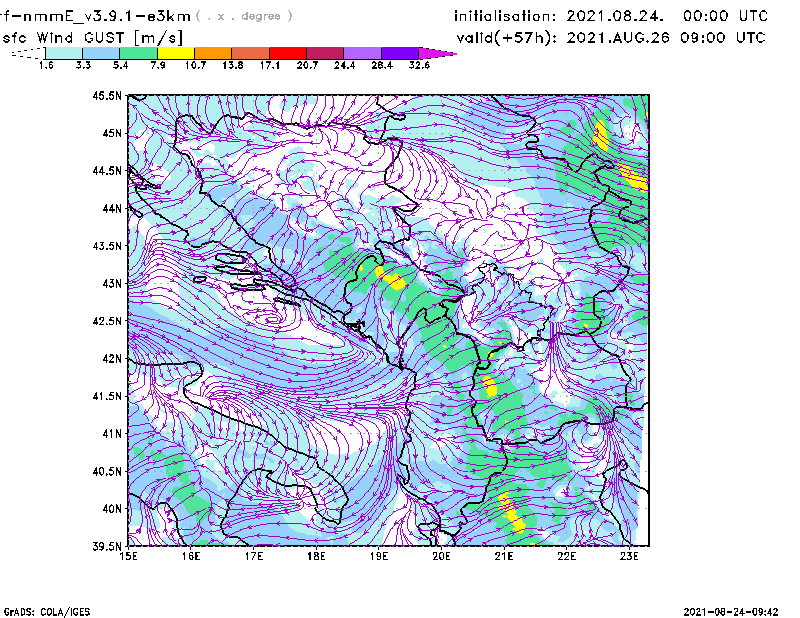Click the '( . x . degree )' grey text
This screenshot has height=618, width=800.
tap(244, 16)
